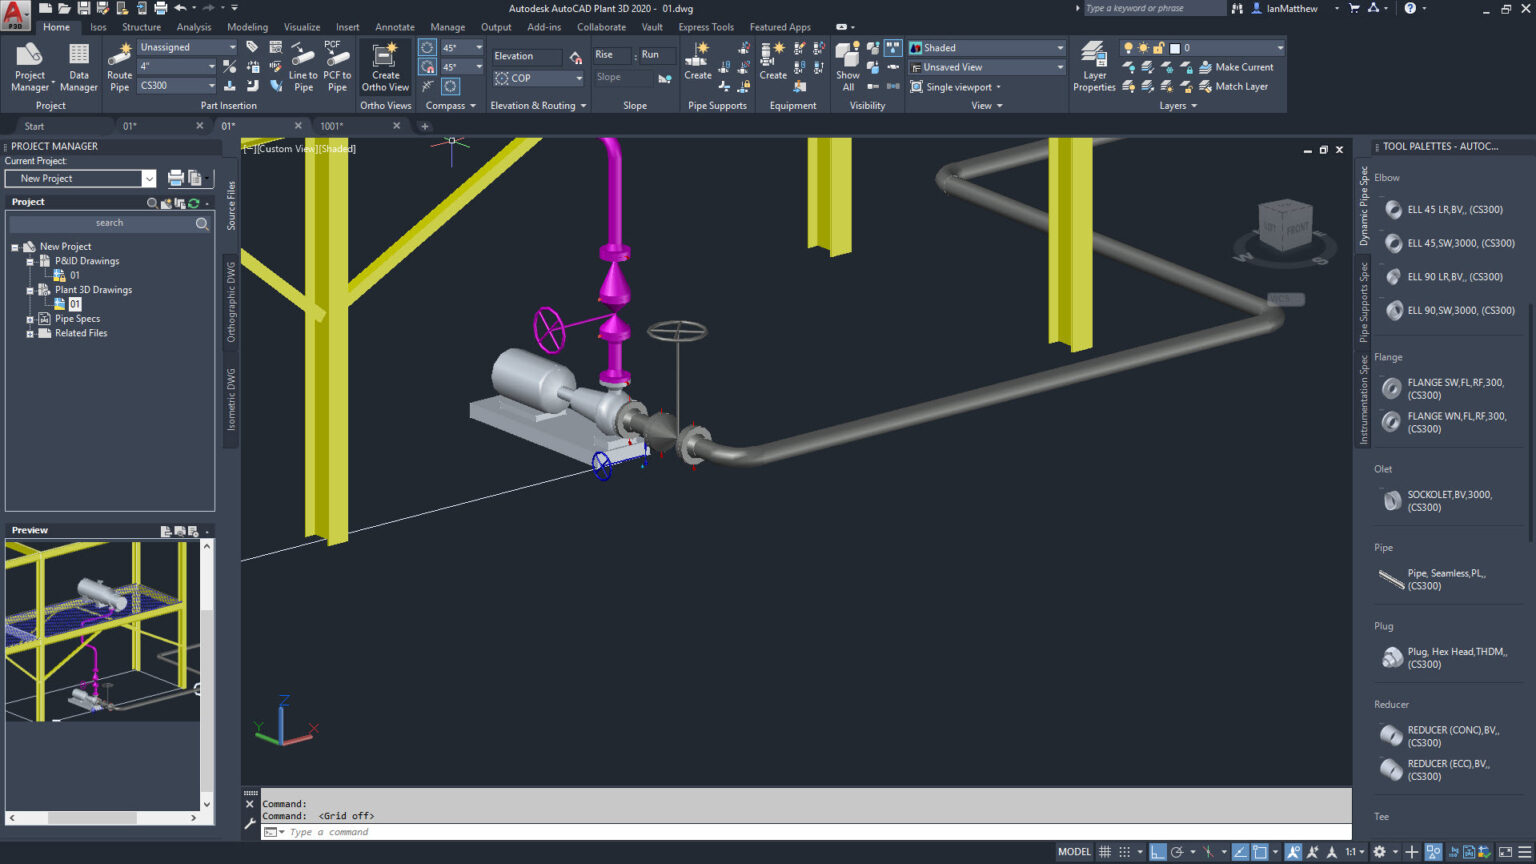1536x864 pixels.
Task: Click Create in Equipment panel
Action: click(x=772, y=66)
